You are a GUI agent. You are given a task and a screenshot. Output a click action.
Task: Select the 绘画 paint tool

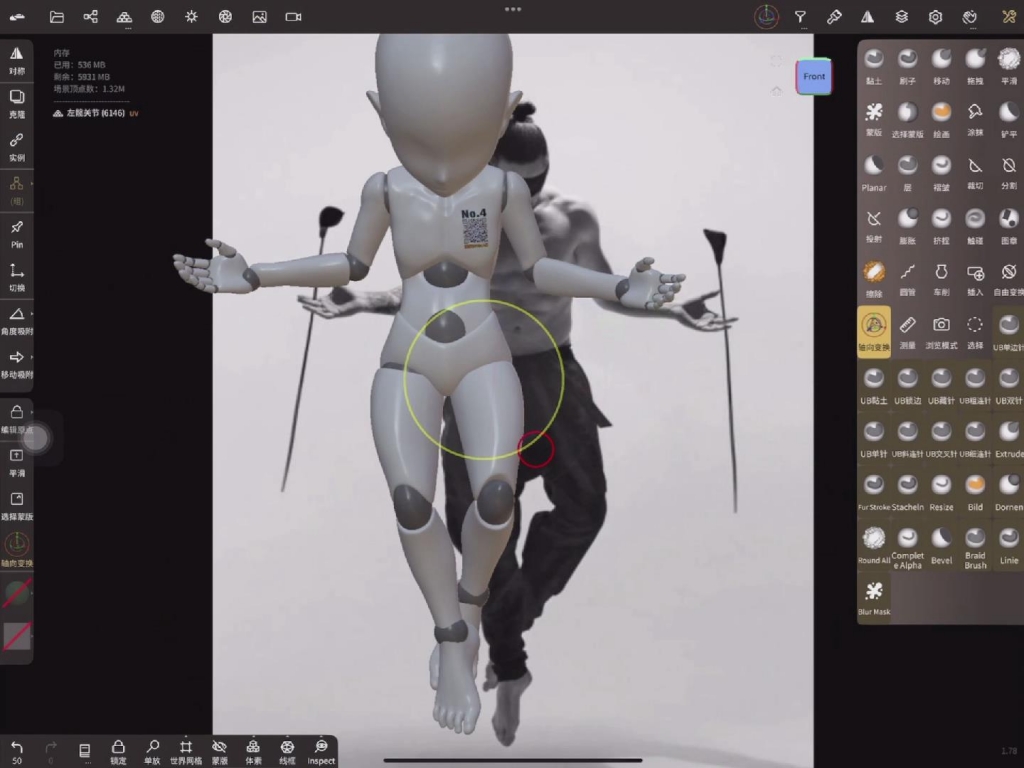(941, 120)
